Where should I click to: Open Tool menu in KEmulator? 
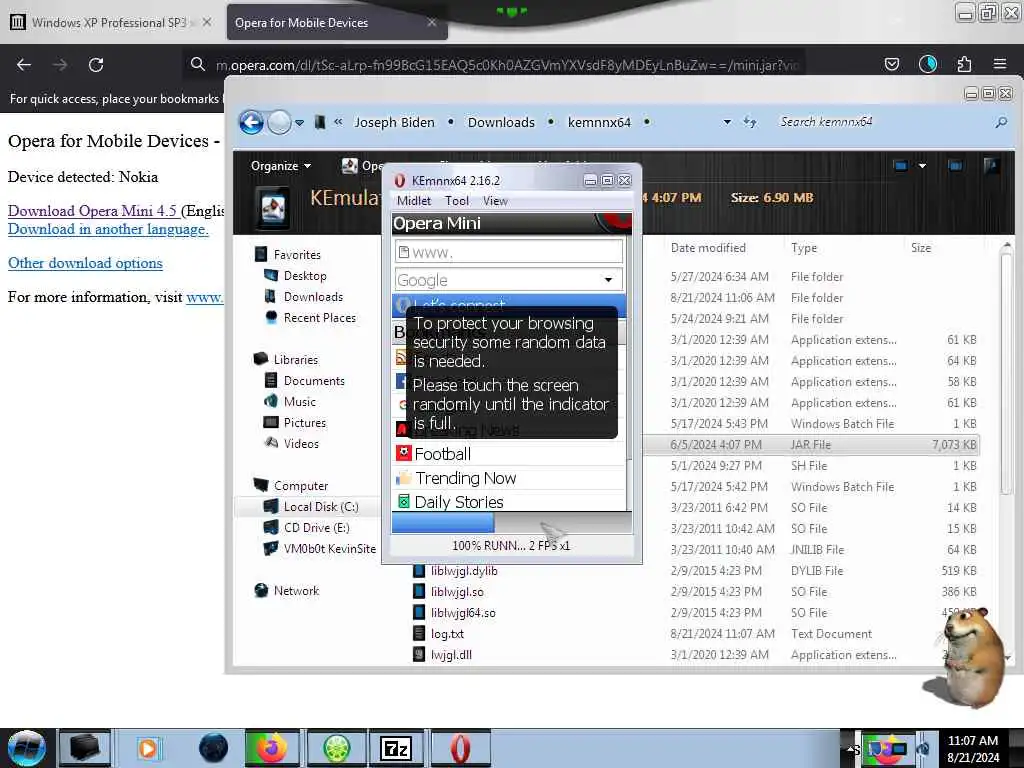(457, 201)
